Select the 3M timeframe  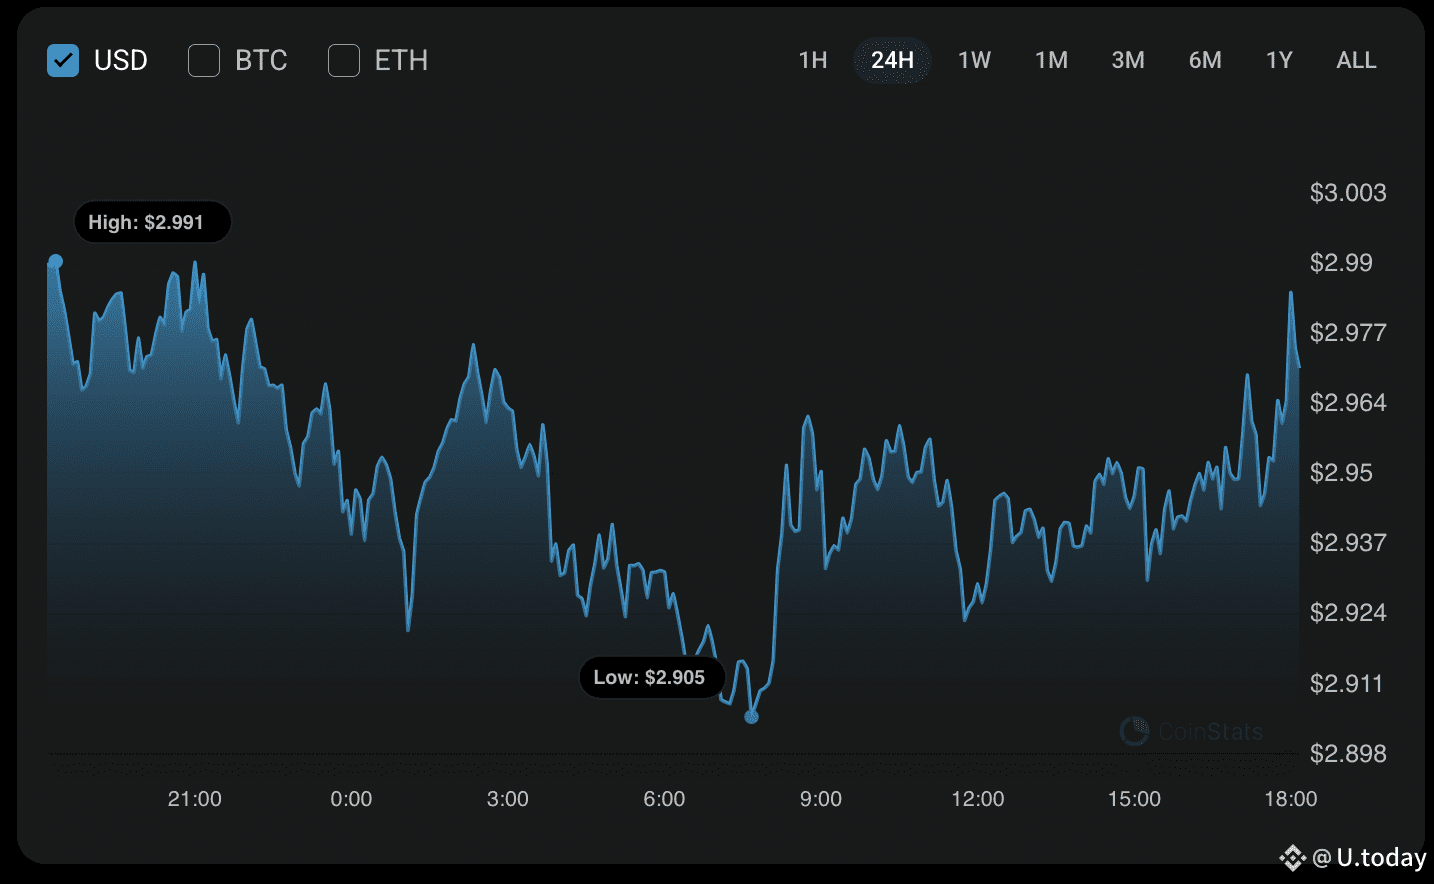coord(1128,61)
